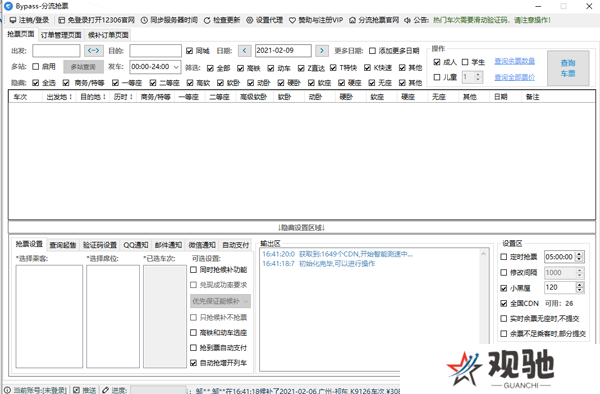Open the 邮件通知 tab
Screen dimensions: 600x394
click(x=168, y=245)
